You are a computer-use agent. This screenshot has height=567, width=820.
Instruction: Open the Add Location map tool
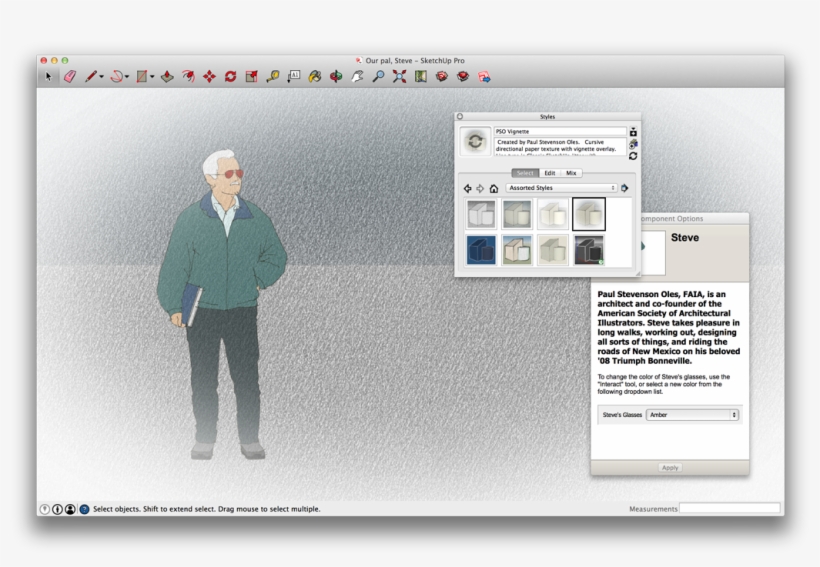point(420,77)
